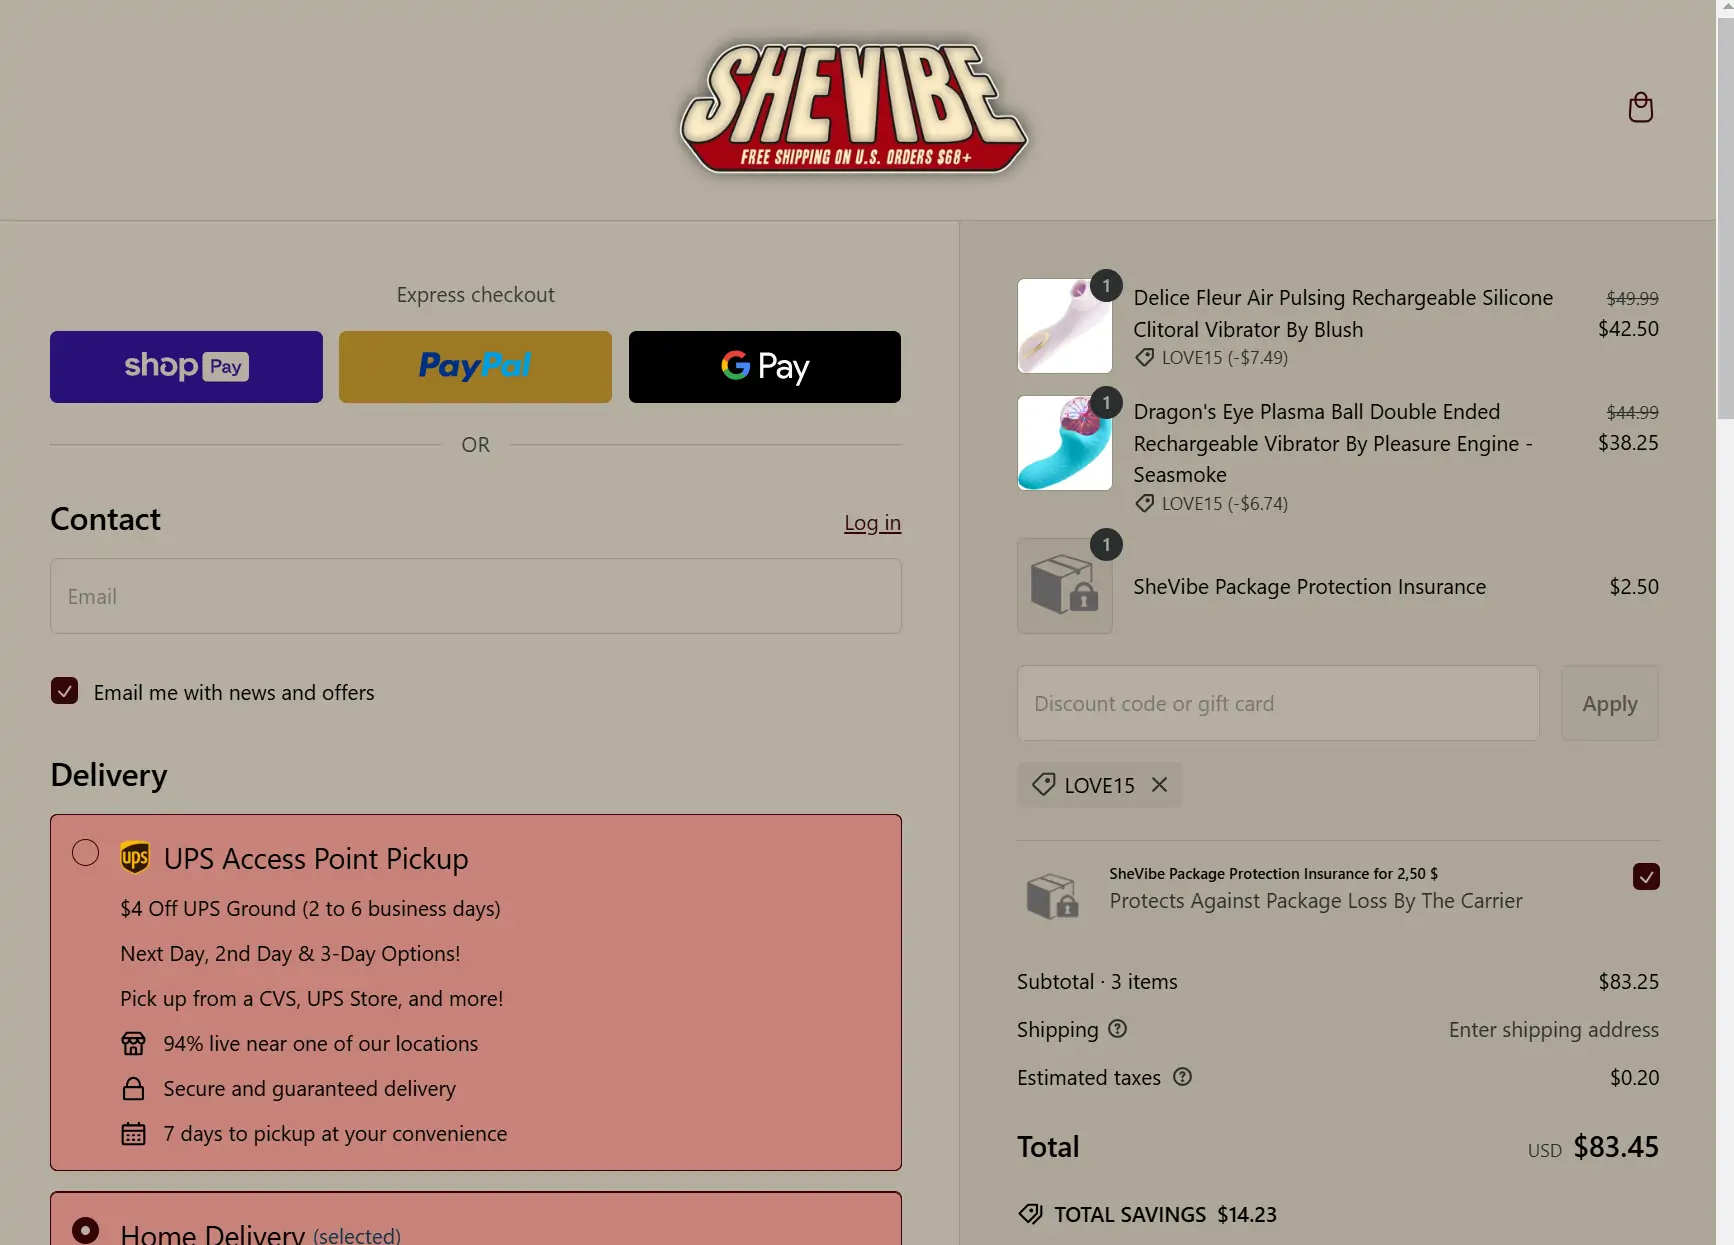
Task: Select Home Delivery radio option
Action: pos(86,1230)
